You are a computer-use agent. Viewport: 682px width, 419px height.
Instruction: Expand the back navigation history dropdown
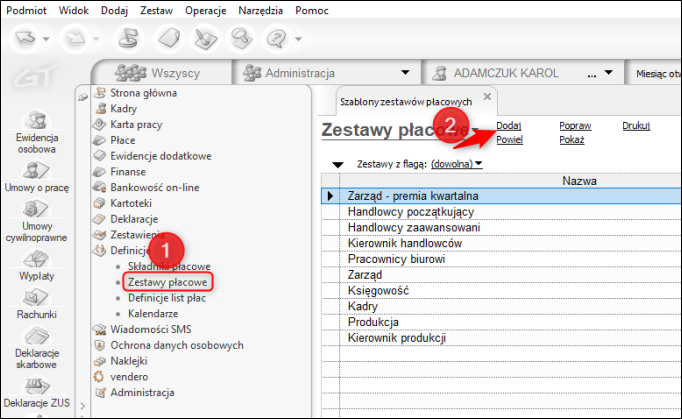click(x=46, y=39)
